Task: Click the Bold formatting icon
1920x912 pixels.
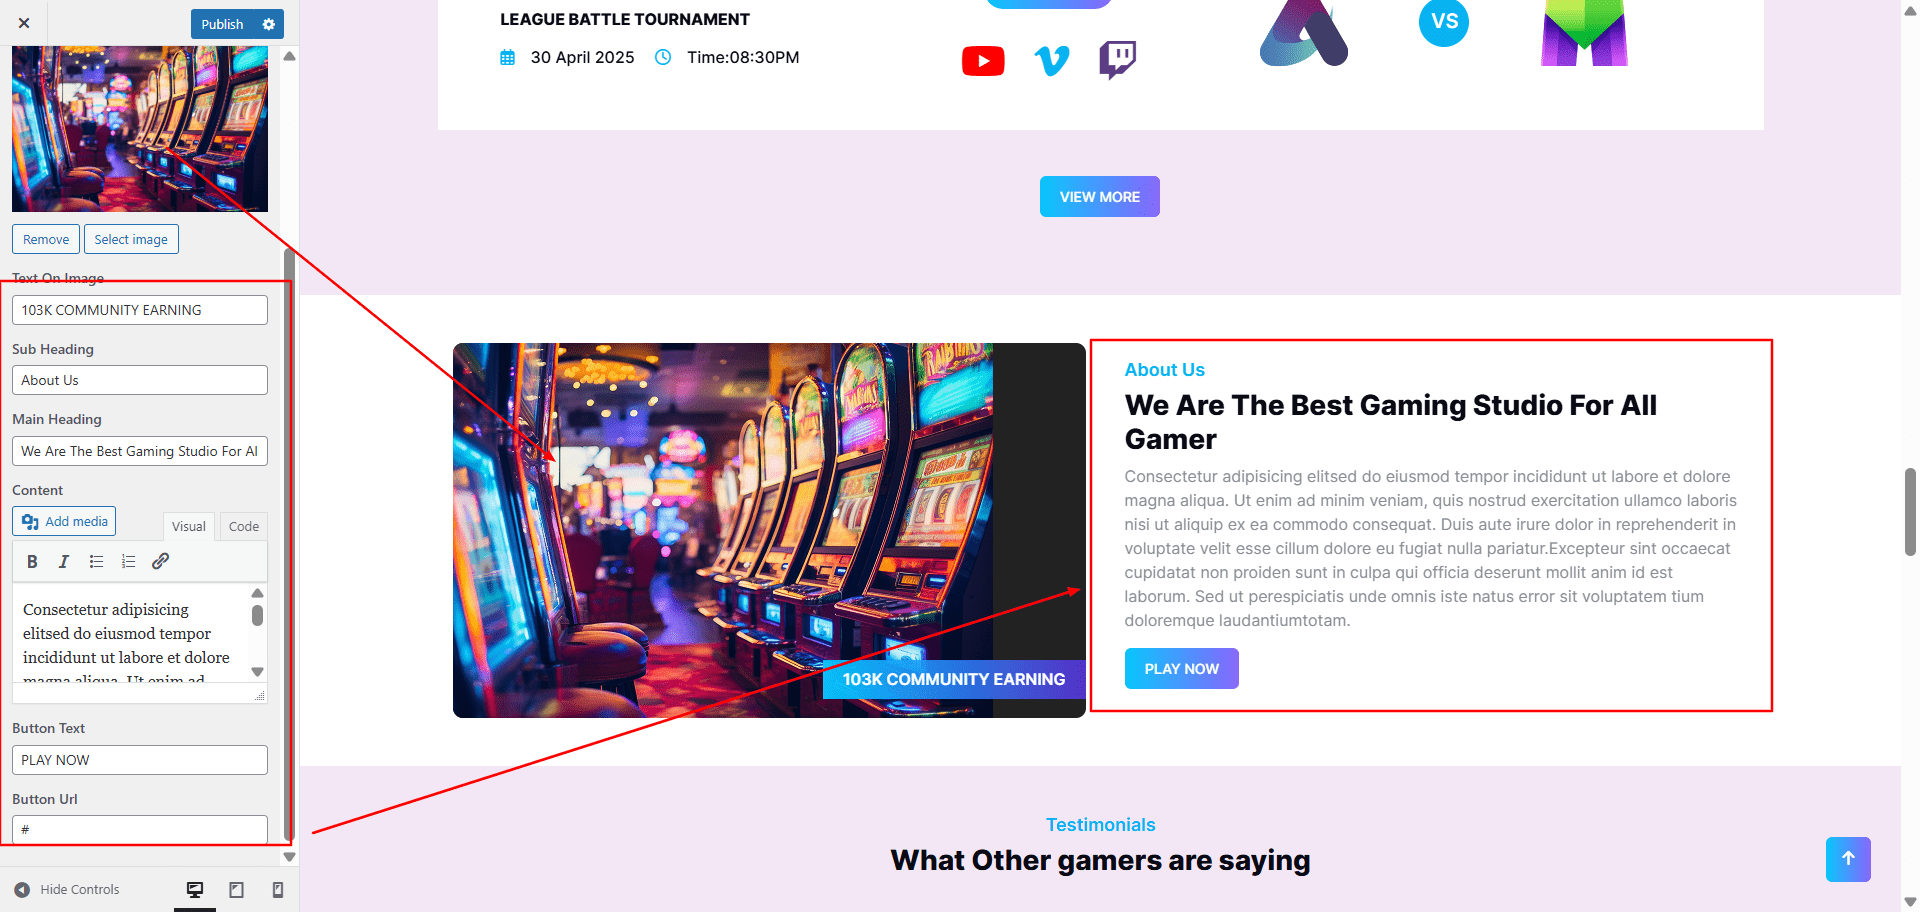Action: tap(32, 562)
